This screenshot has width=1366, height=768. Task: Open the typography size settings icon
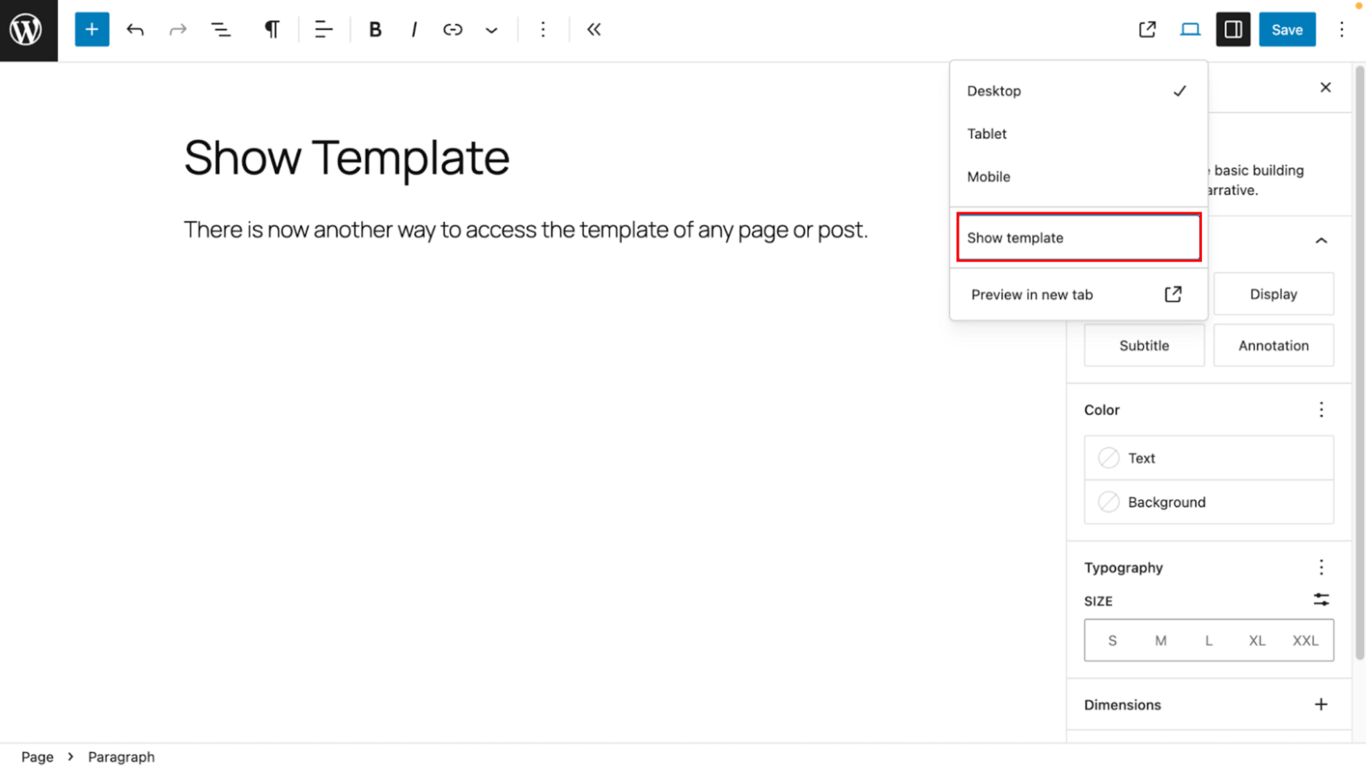coord(1321,600)
